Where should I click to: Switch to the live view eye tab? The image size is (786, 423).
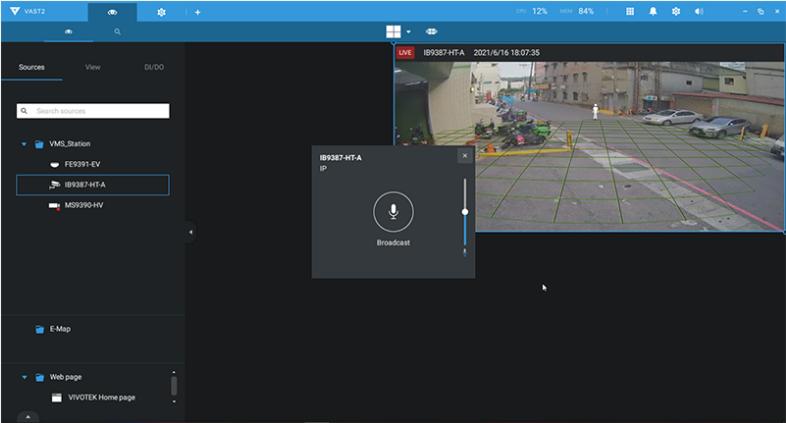click(x=112, y=12)
